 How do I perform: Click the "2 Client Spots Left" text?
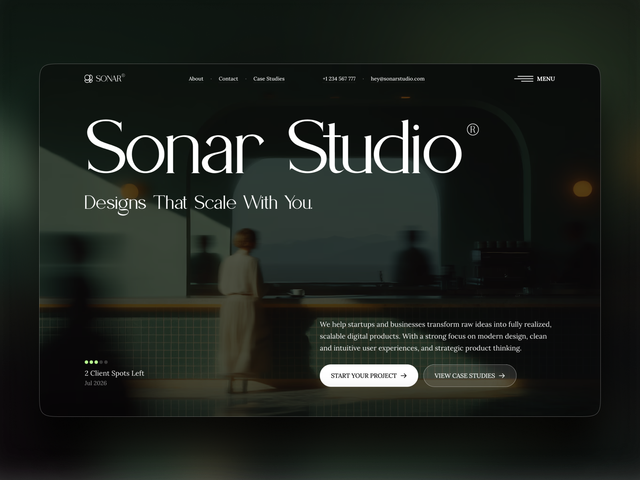114,373
